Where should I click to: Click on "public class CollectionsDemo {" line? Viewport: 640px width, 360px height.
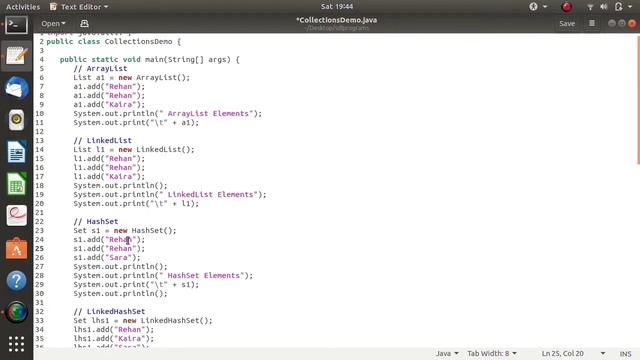click(x=113, y=42)
